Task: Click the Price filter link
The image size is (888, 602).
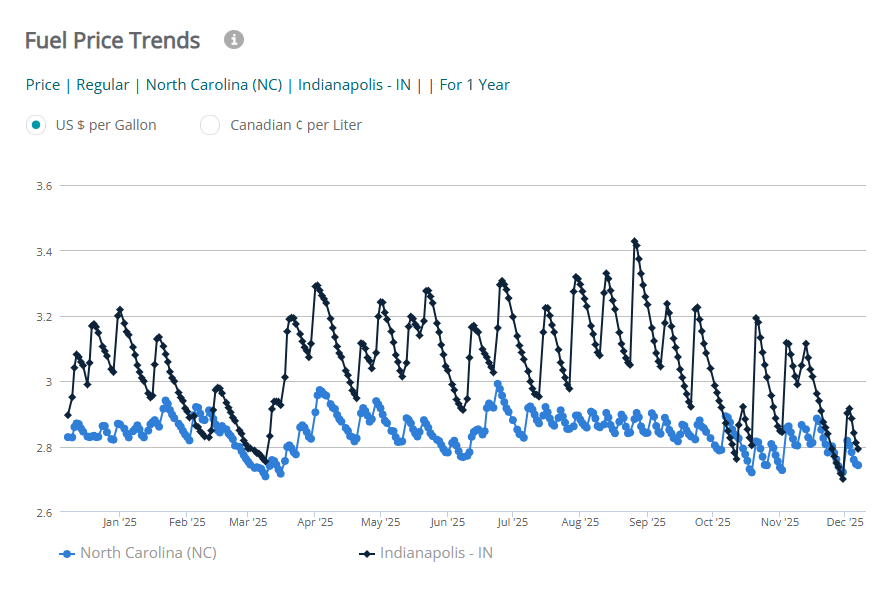Action: click(x=42, y=85)
